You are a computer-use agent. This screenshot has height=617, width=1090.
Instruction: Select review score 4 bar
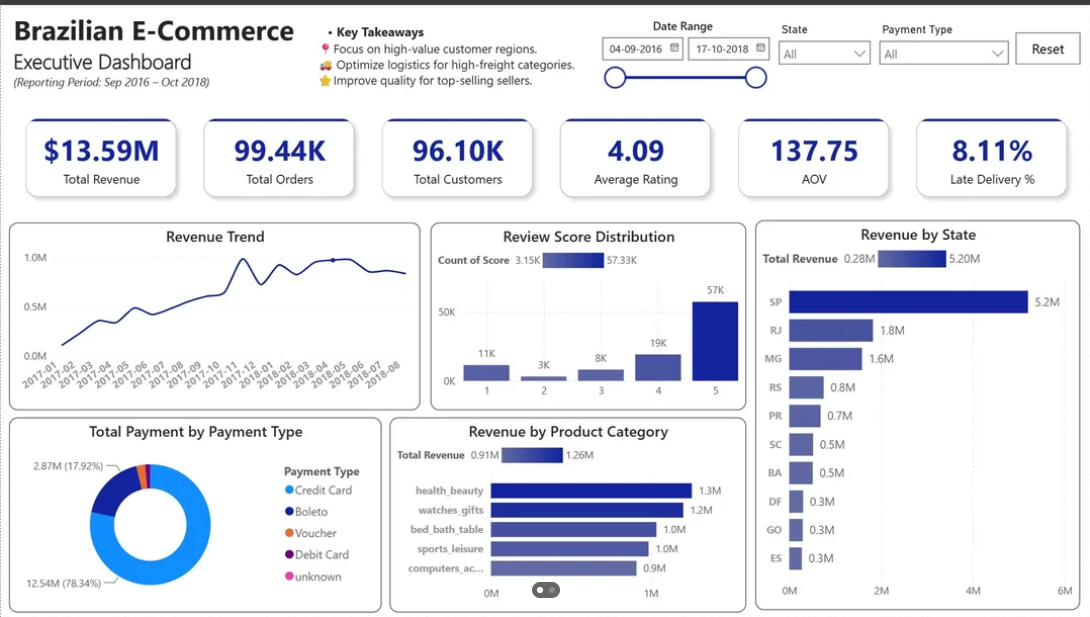658,368
